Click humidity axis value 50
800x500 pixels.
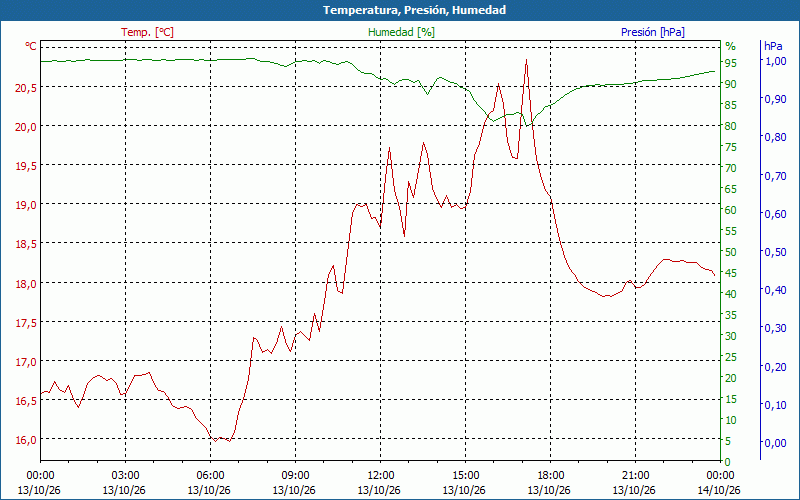click(731, 252)
